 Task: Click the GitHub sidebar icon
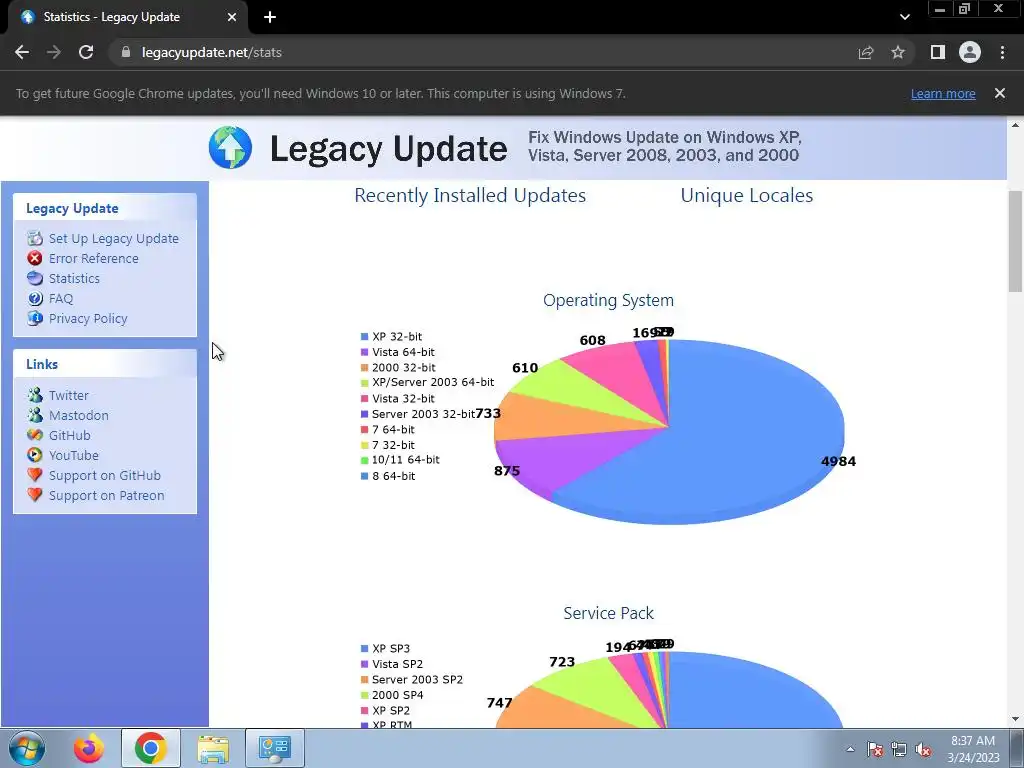pyautogui.click(x=35, y=435)
